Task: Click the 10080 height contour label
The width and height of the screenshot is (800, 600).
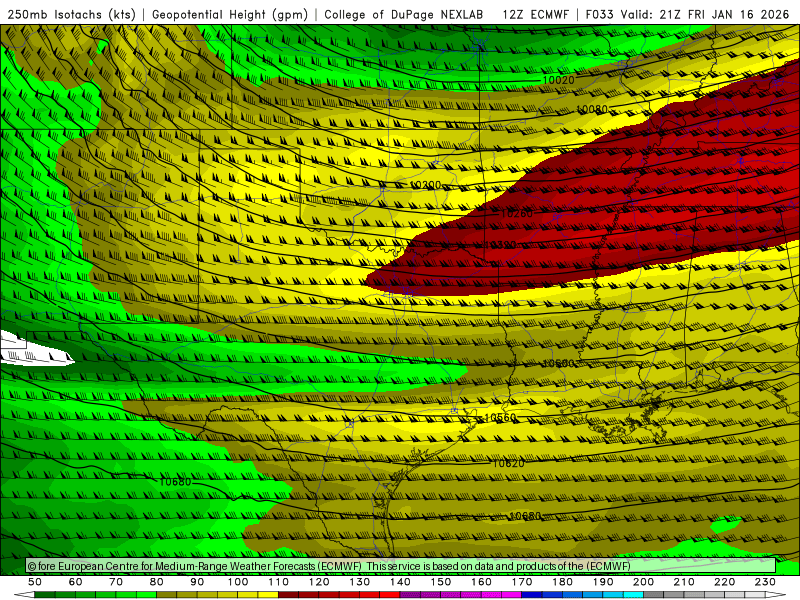Action: click(x=592, y=109)
